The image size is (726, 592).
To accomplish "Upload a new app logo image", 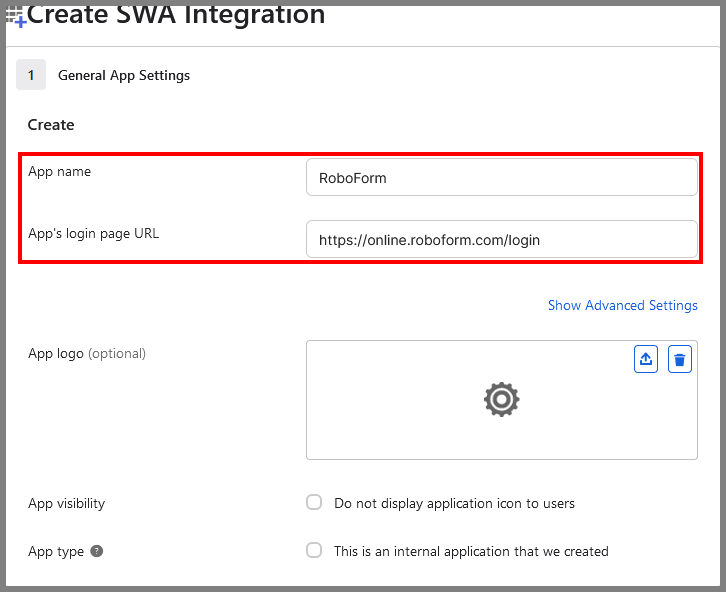I will pyautogui.click(x=647, y=360).
